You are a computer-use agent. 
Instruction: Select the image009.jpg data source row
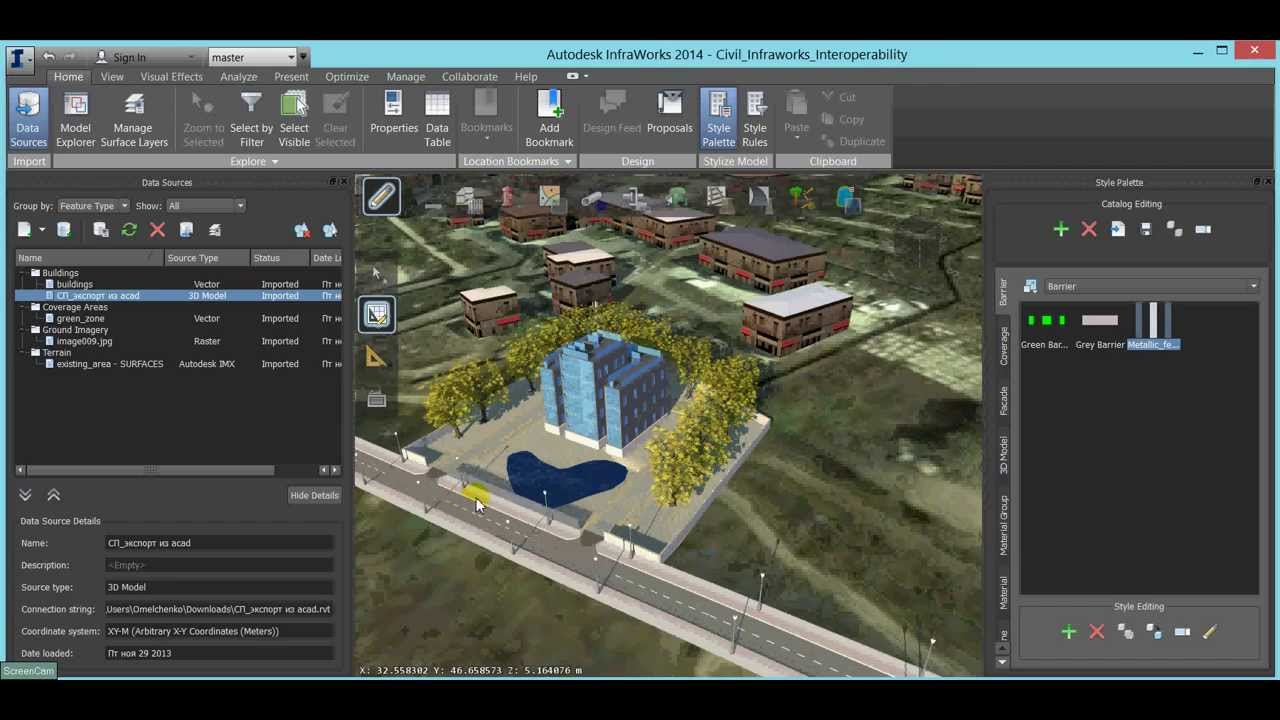[x=178, y=342]
